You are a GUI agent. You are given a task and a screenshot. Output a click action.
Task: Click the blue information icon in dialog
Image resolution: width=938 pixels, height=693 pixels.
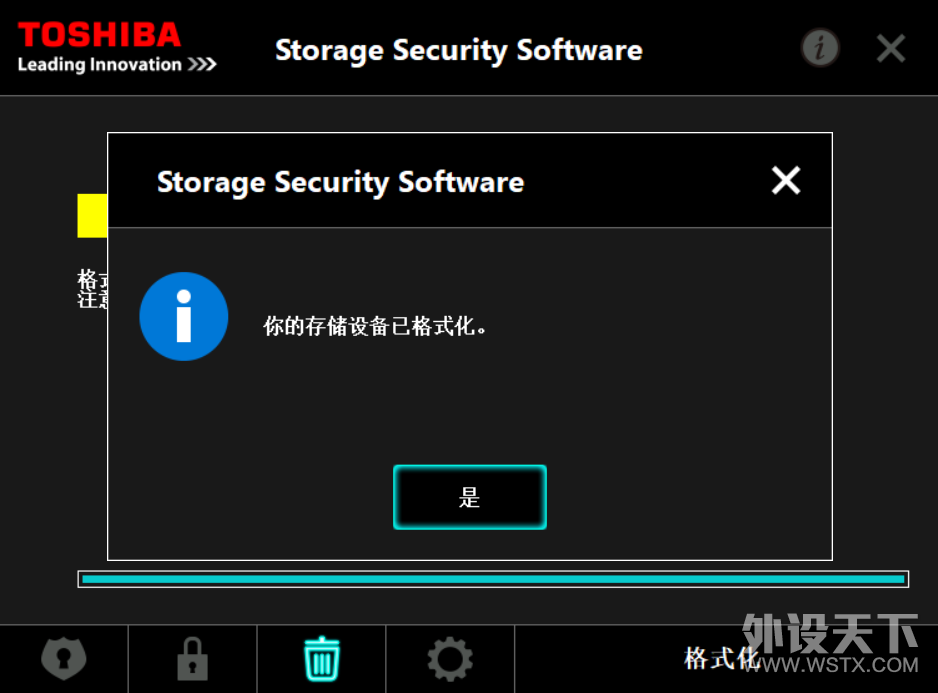pyautogui.click(x=184, y=317)
